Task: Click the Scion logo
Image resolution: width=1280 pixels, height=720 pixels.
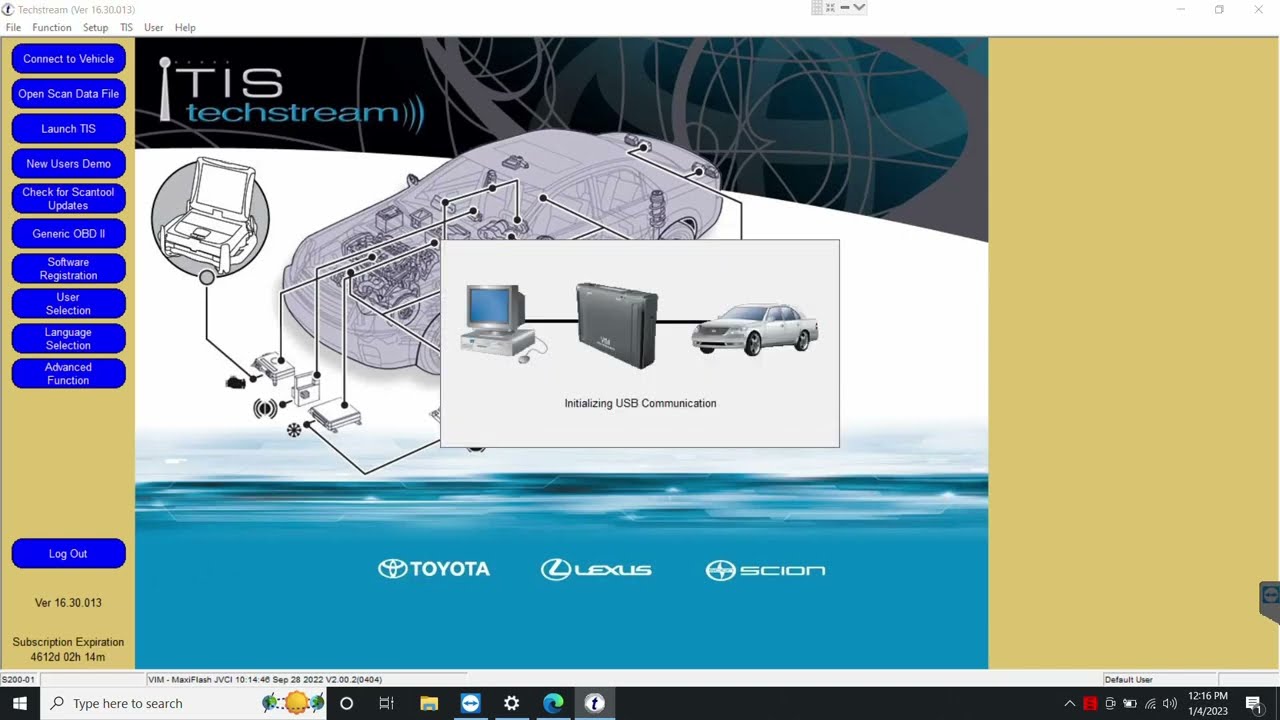Action: 765,570
